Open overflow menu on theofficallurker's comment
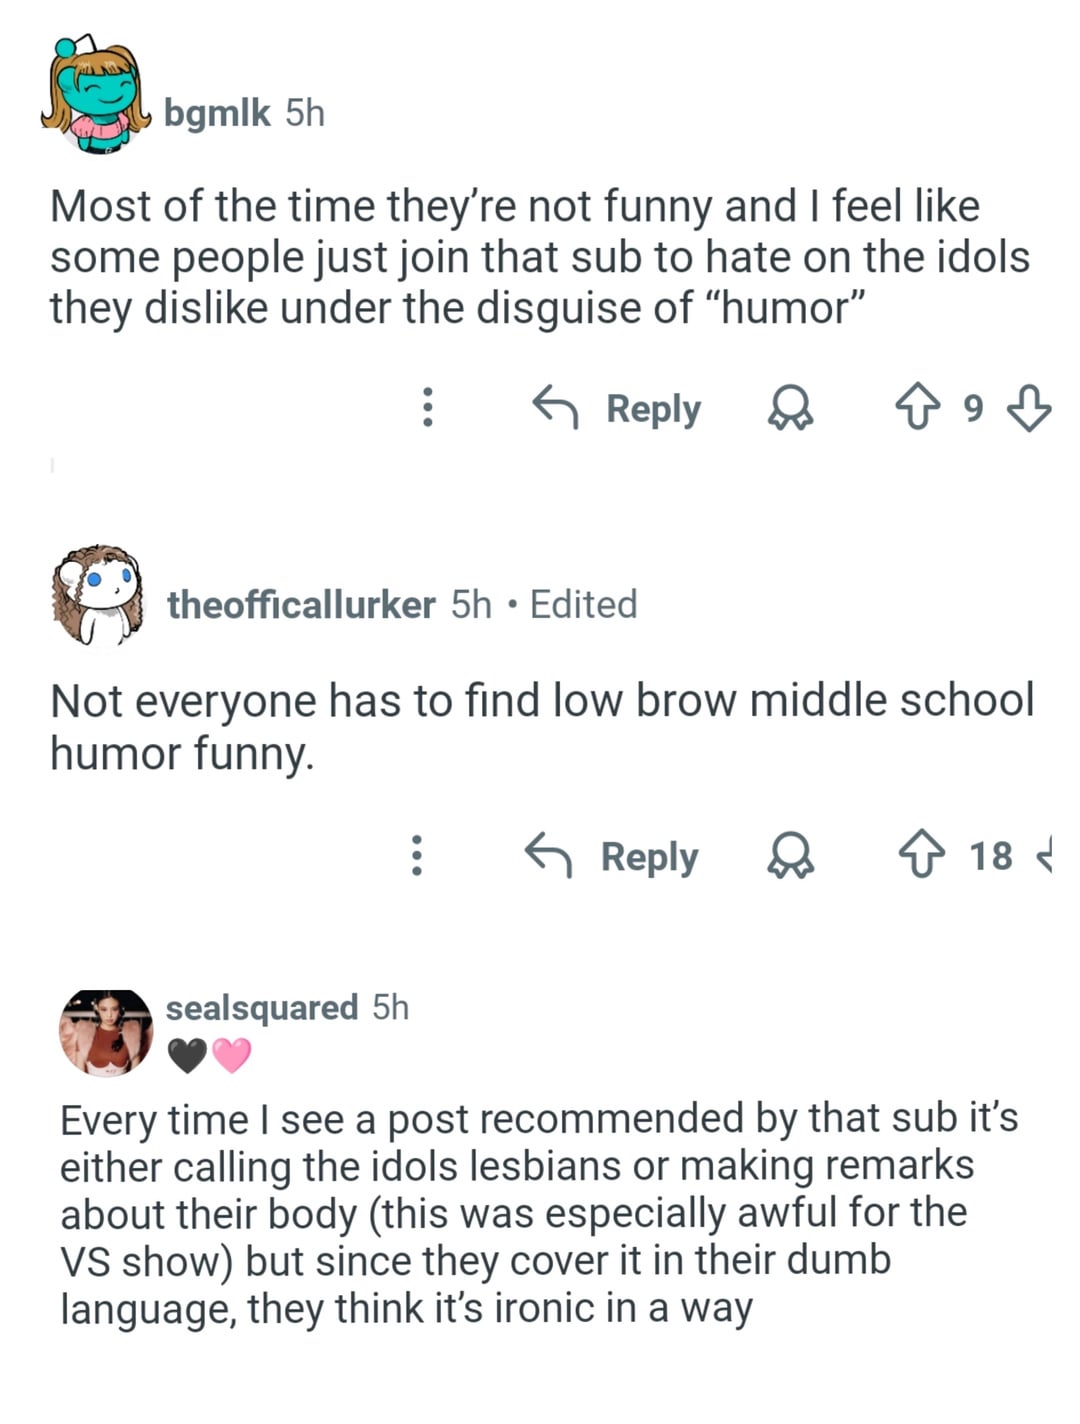 coord(418,856)
